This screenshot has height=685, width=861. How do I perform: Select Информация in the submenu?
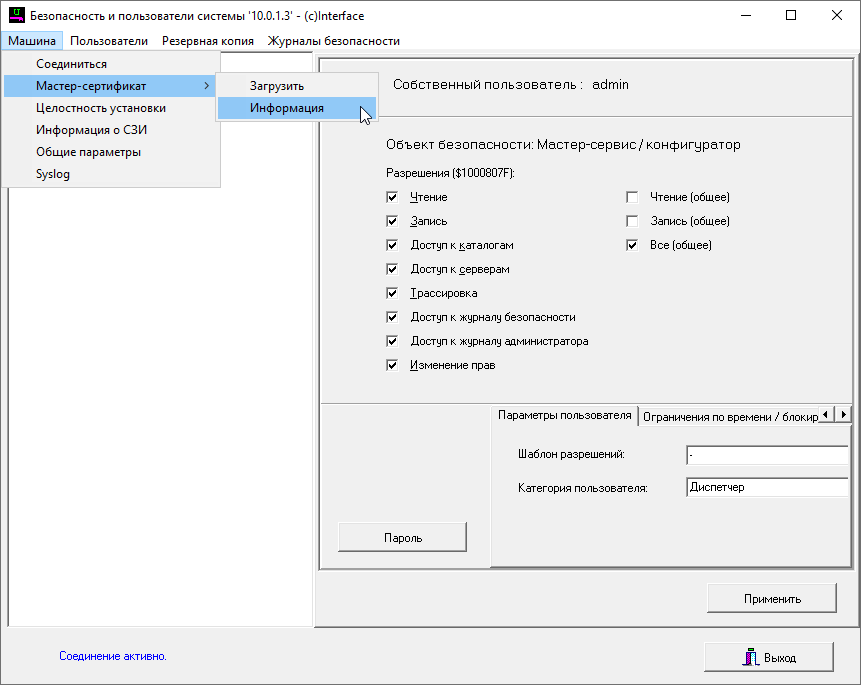point(286,108)
